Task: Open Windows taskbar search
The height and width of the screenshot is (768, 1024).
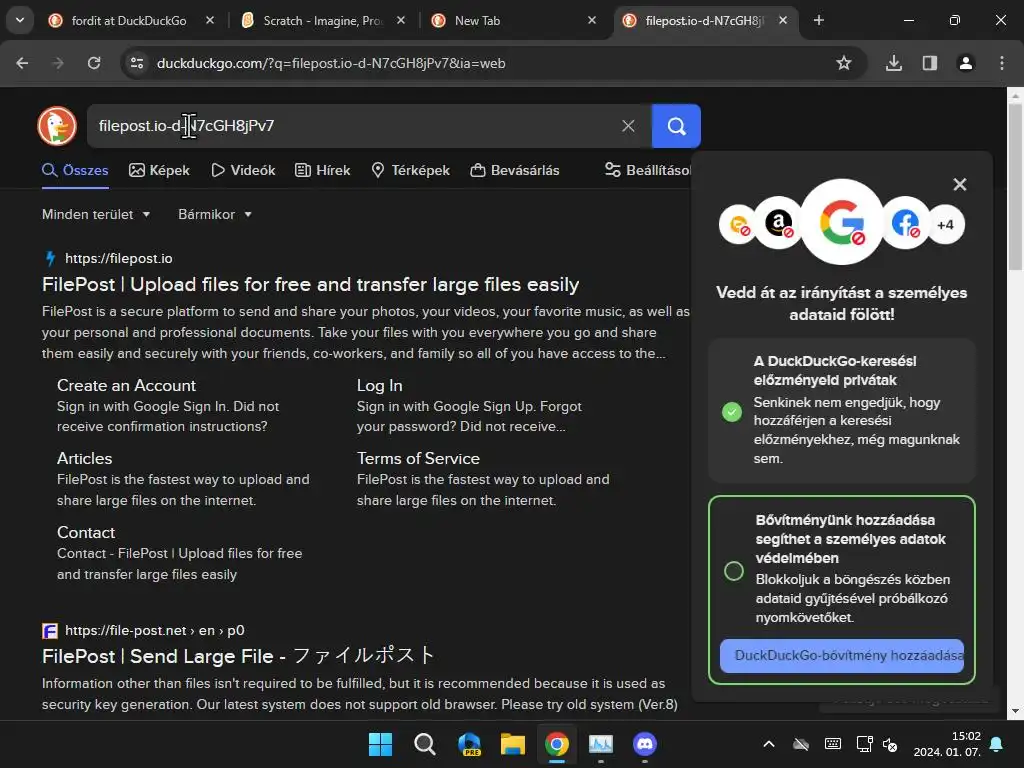Action: point(424,744)
